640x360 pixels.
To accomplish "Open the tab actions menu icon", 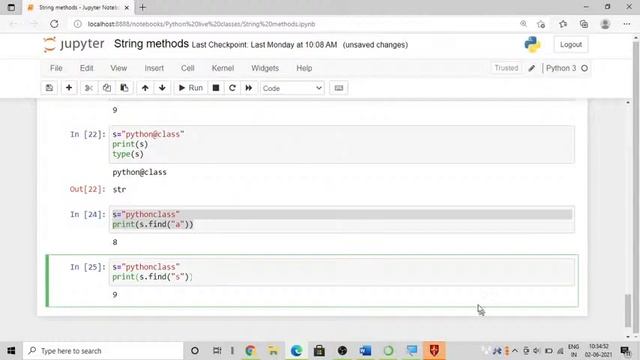I will (11, 7).
